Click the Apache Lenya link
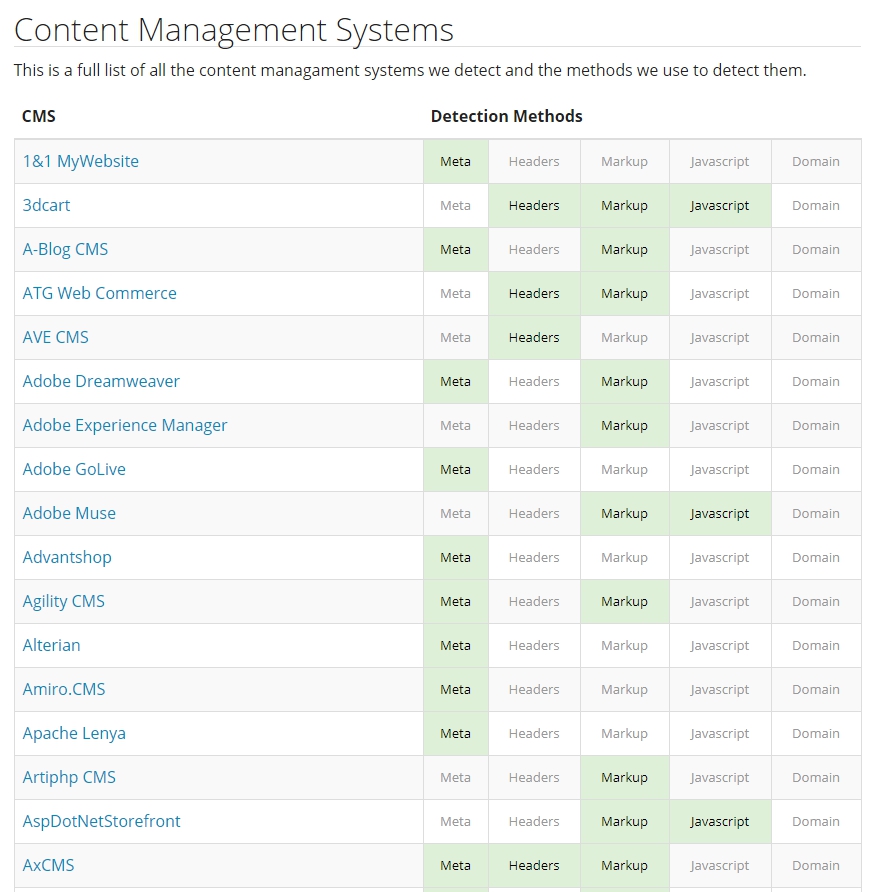This screenshot has height=892, width=877. (x=74, y=733)
